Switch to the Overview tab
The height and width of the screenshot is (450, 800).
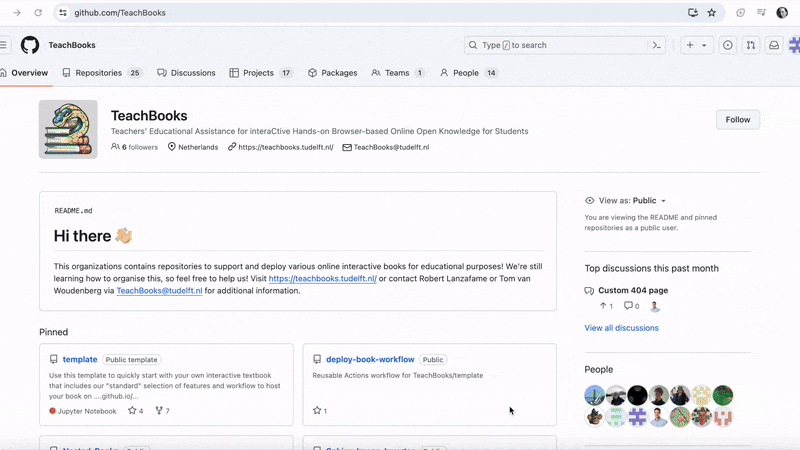[24, 73]
